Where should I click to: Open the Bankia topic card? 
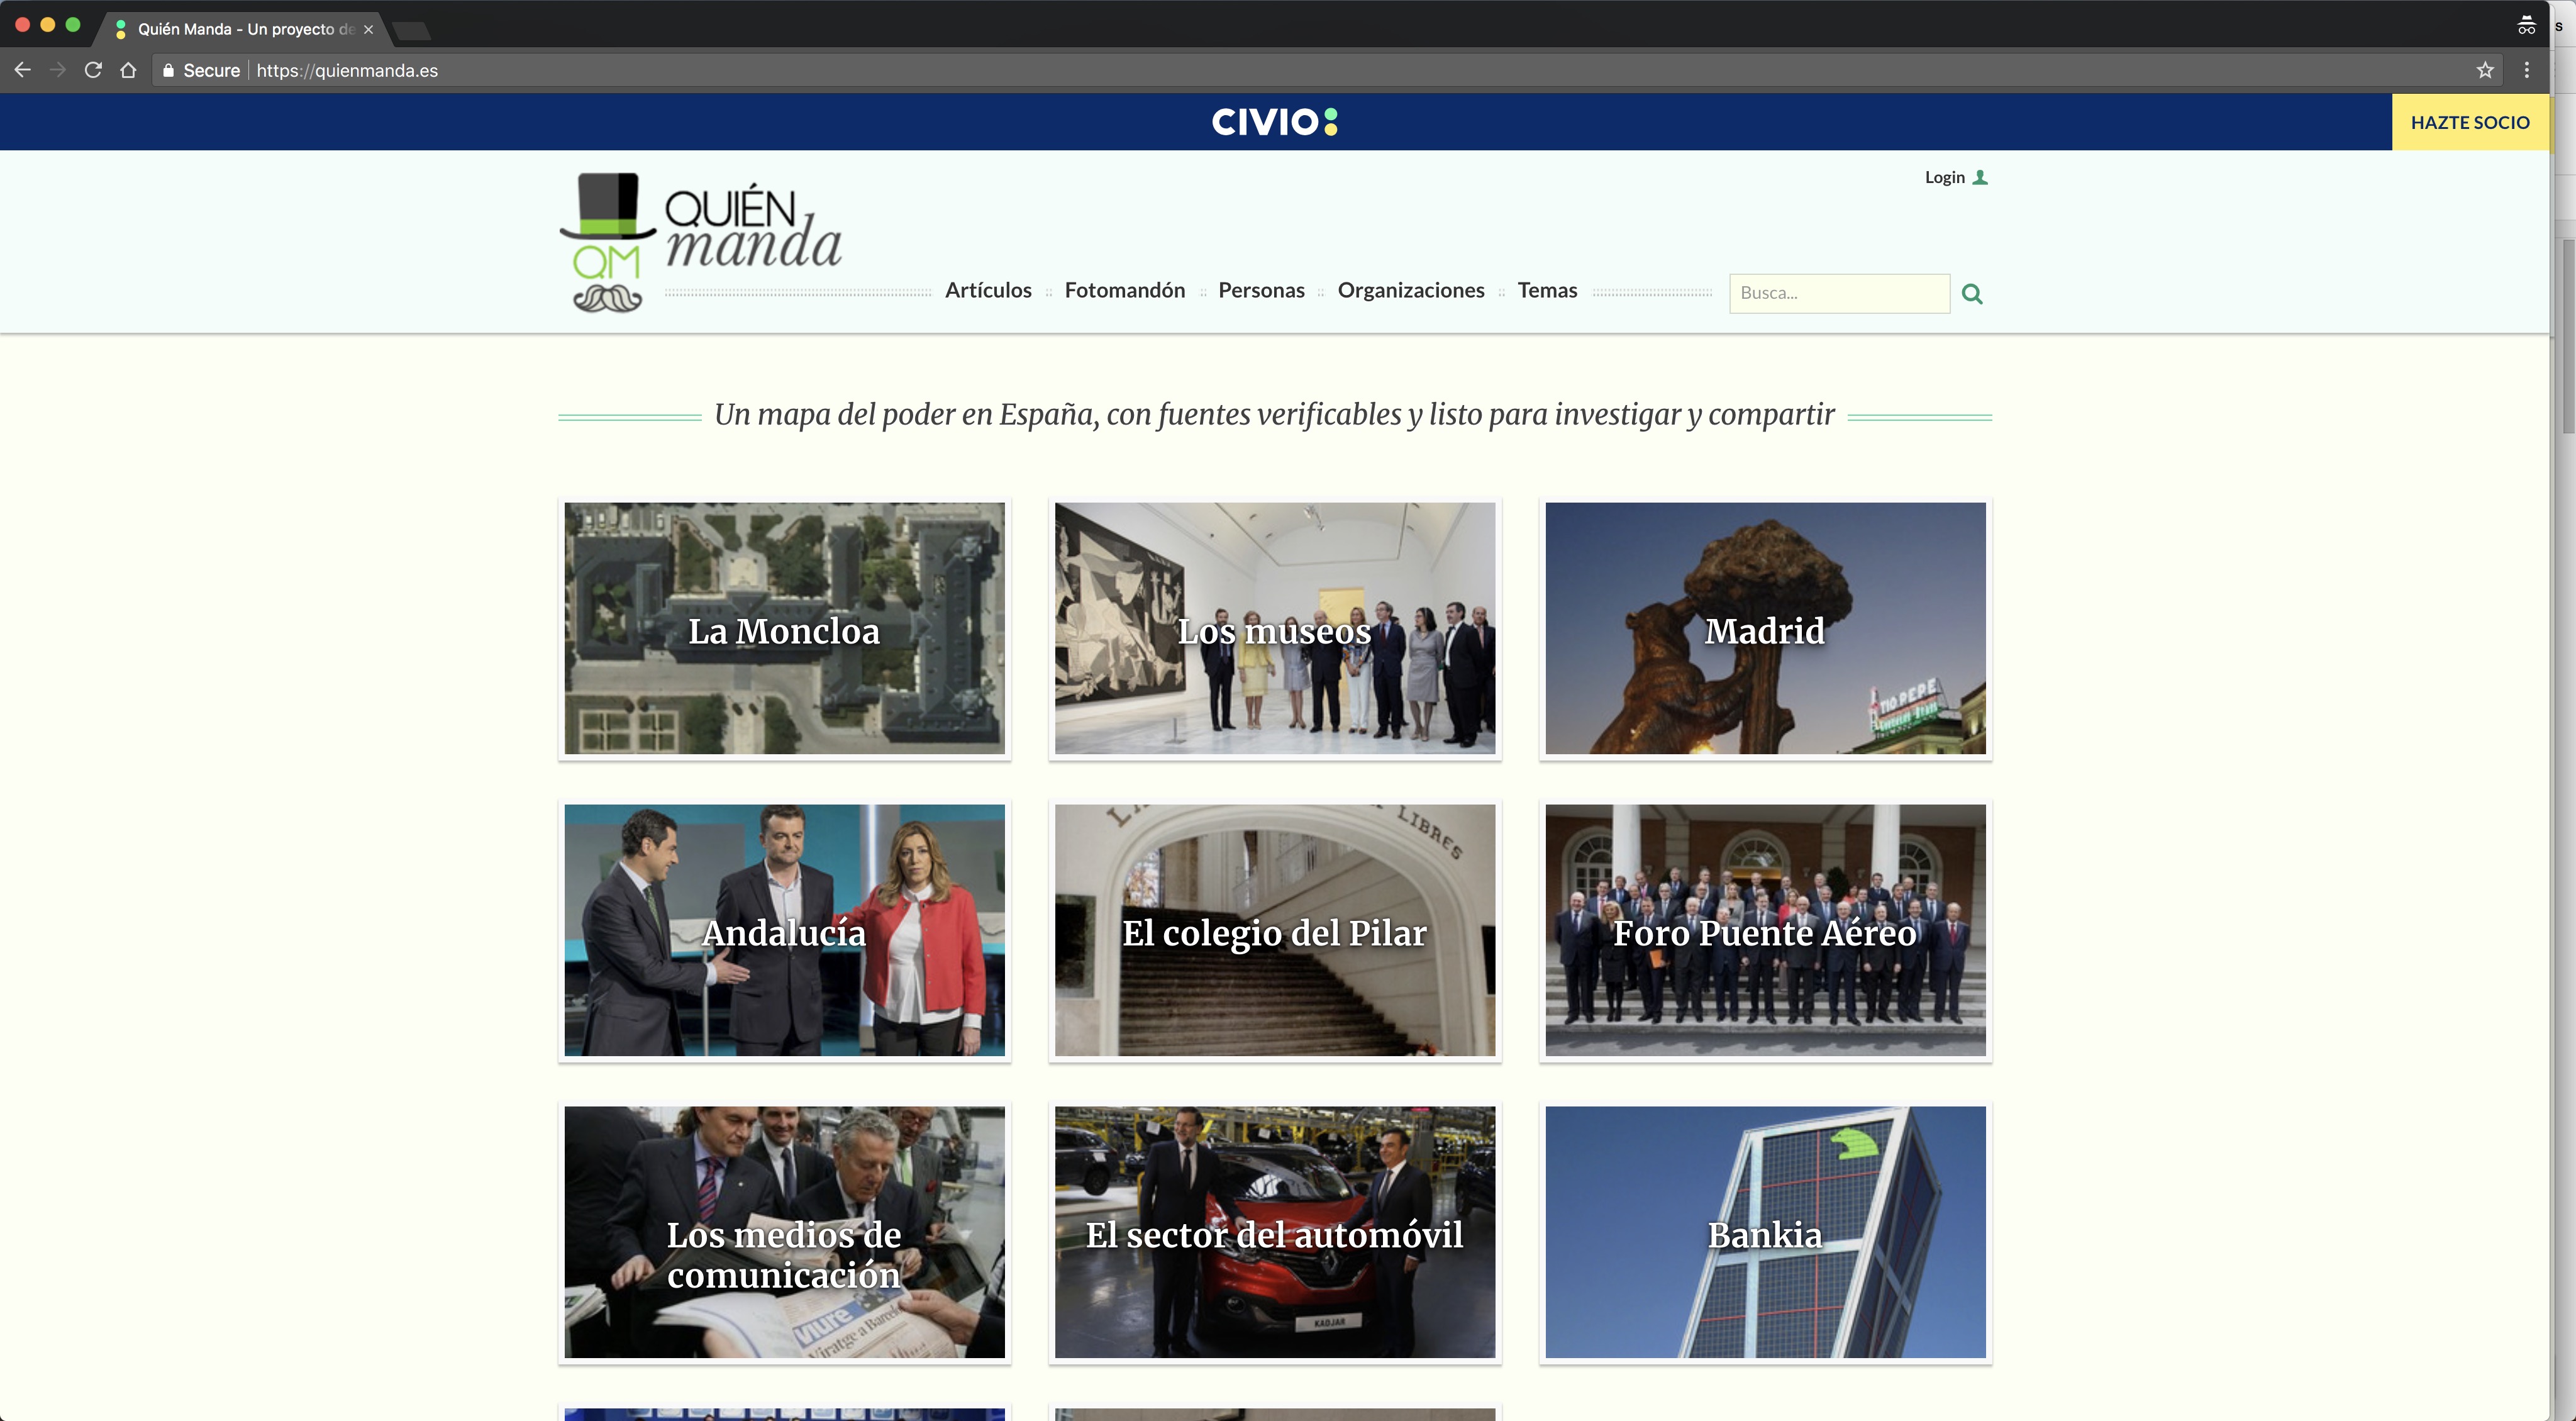[x=1765, y=1232]
